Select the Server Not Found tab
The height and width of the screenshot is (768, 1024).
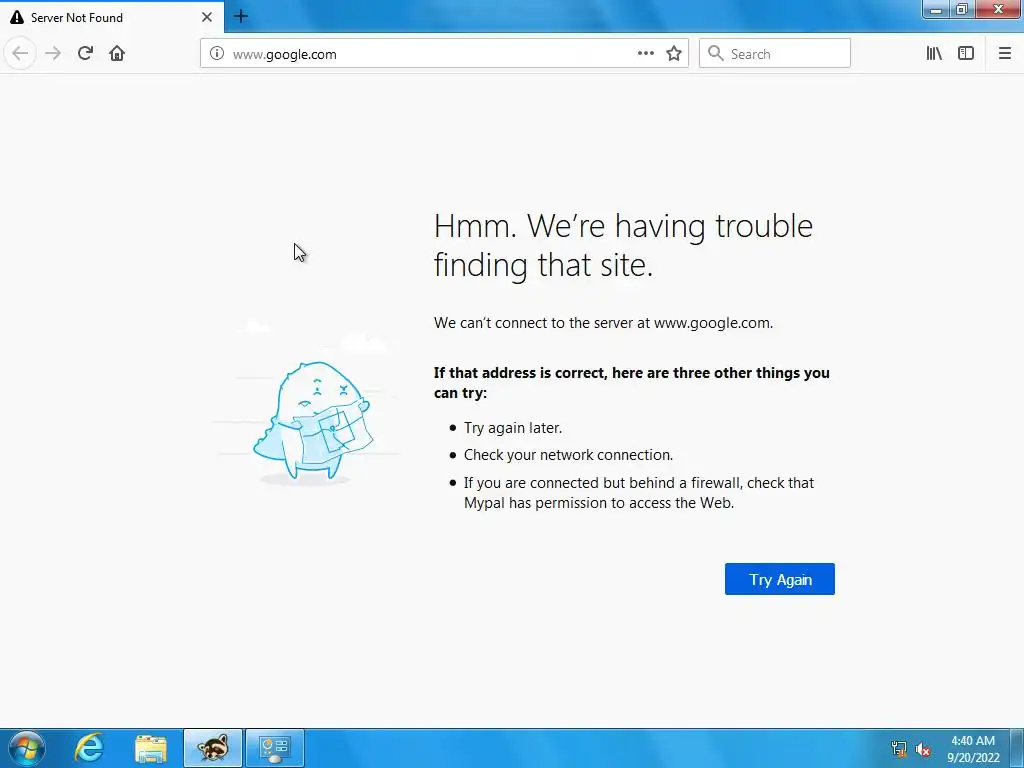pyautogui.click(x=111, y=18)
